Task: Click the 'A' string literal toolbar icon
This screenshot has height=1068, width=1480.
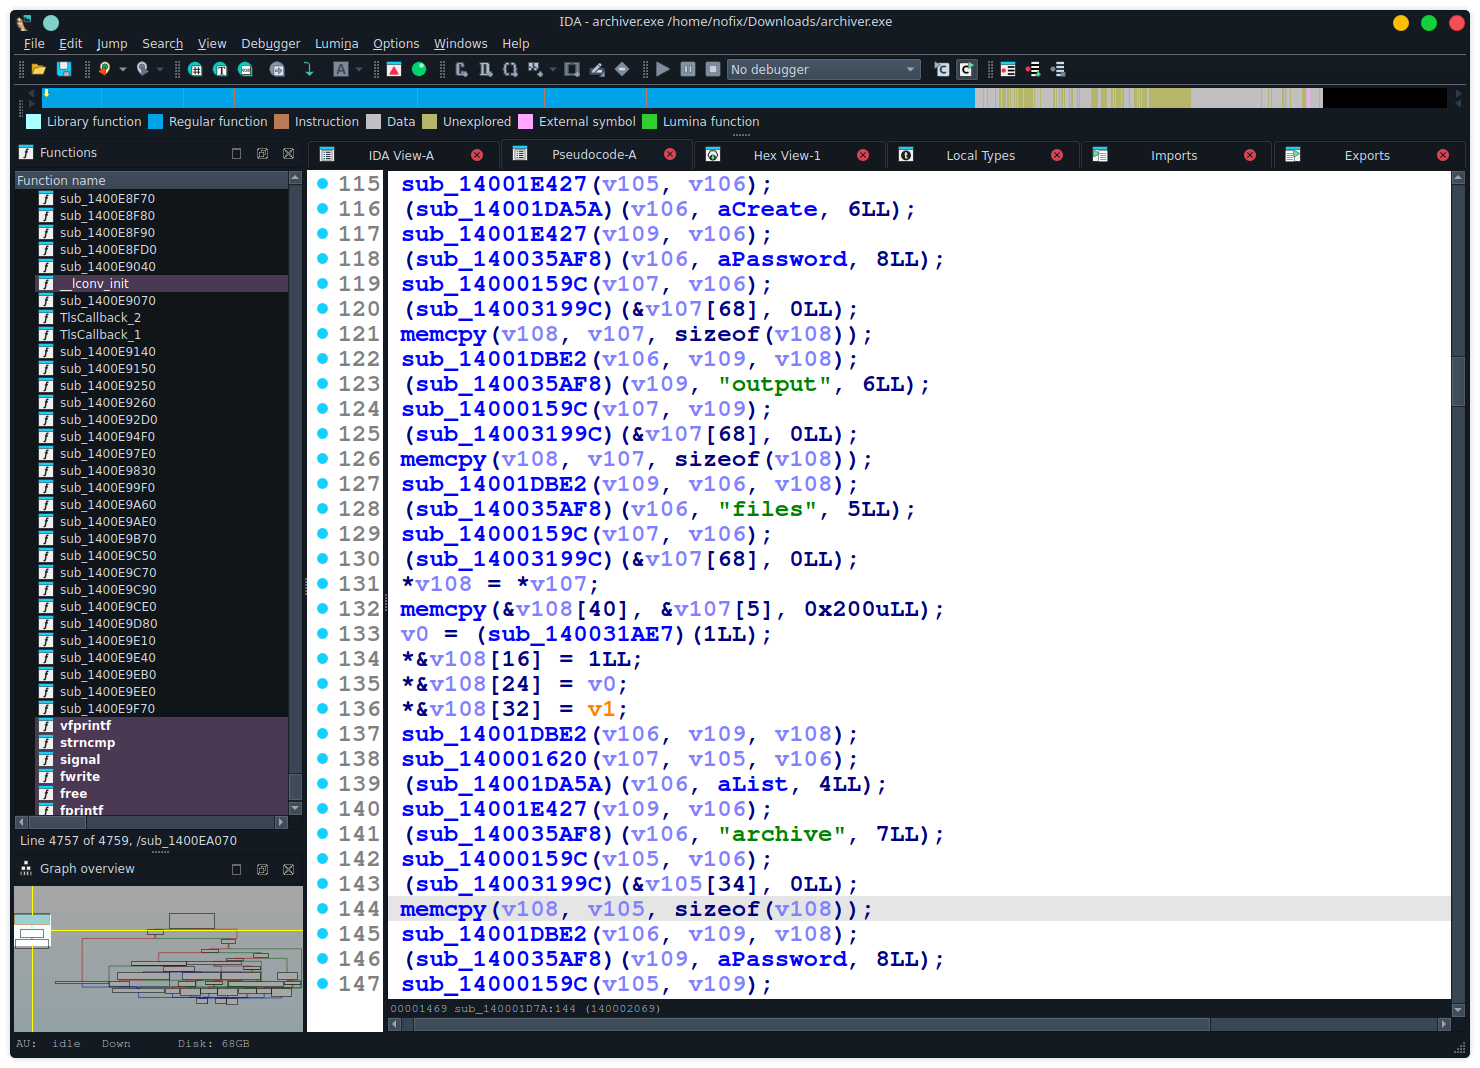Action: (341, 69)
